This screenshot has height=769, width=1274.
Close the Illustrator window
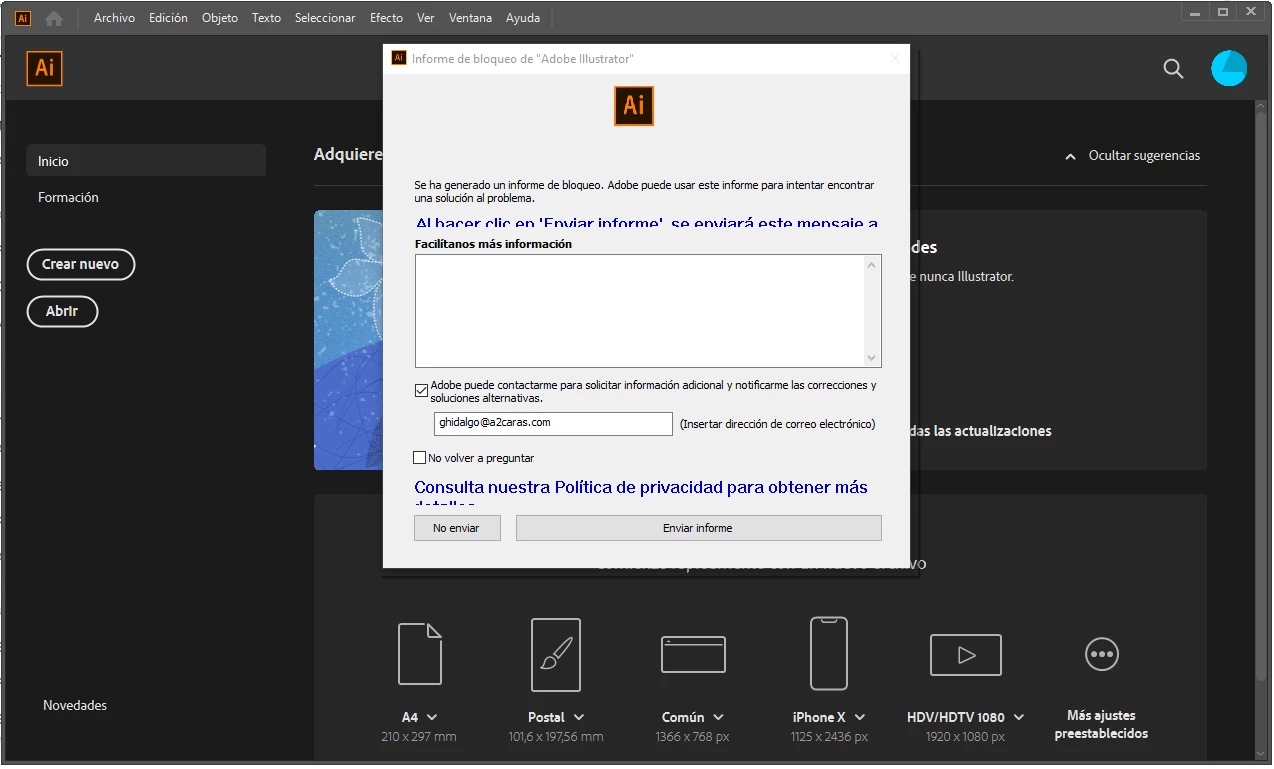[x=1251, y=11]
